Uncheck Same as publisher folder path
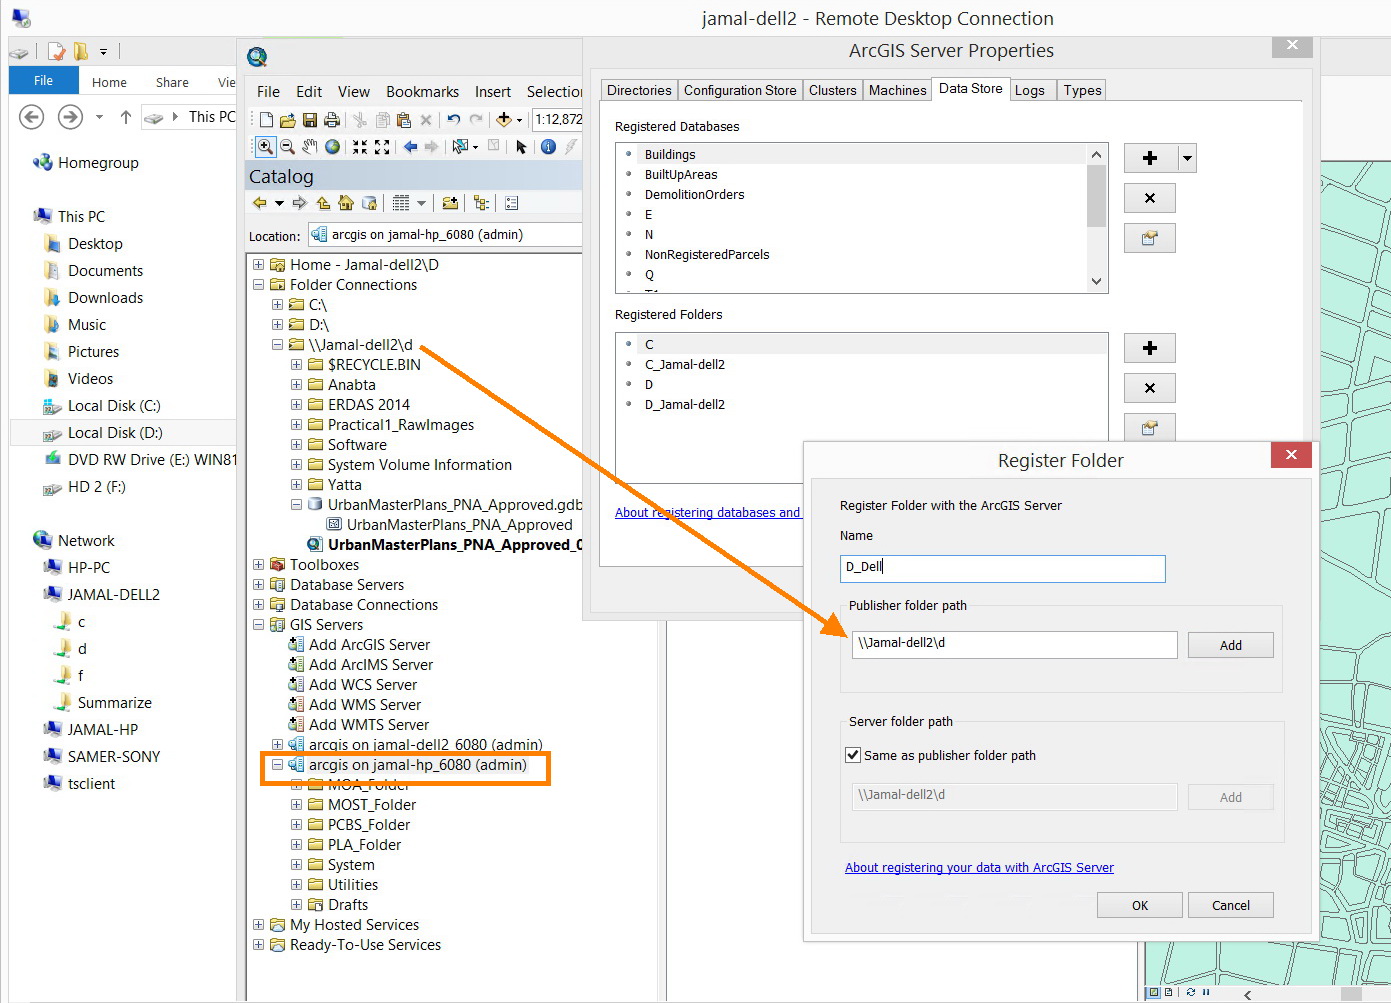 click(853, 755)
